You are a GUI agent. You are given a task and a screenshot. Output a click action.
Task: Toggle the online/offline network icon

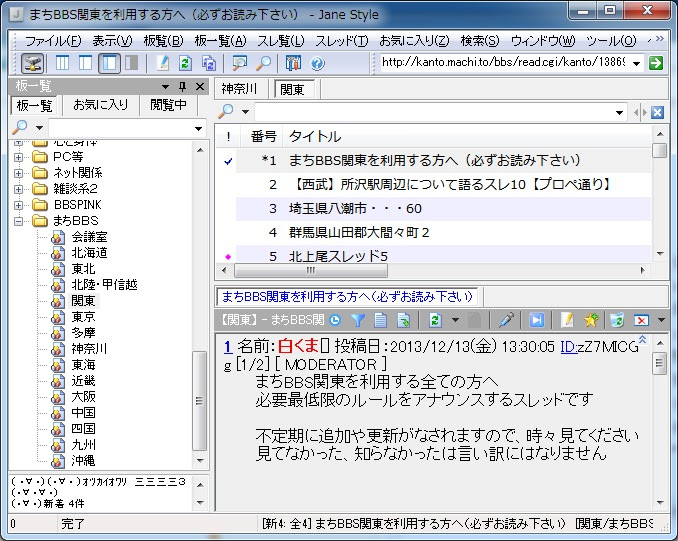tap(33, 63)
